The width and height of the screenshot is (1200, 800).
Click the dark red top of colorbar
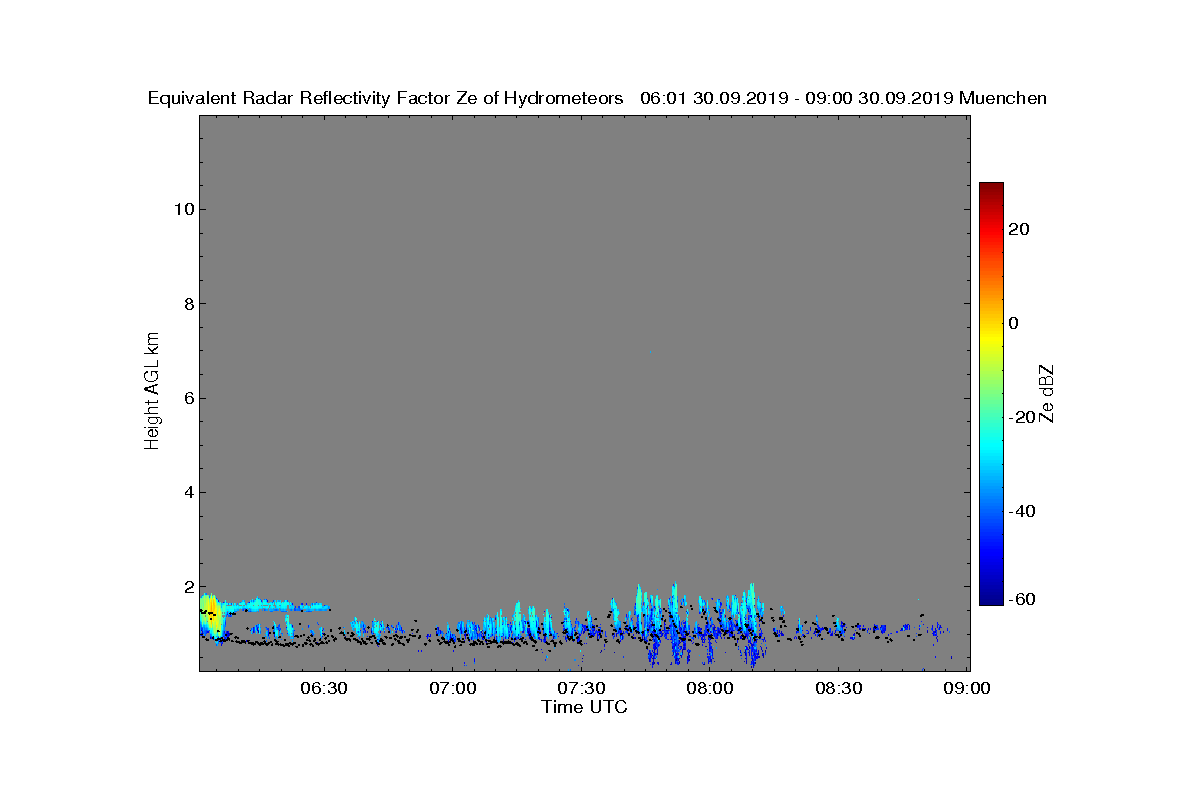[x=991, y=188]
